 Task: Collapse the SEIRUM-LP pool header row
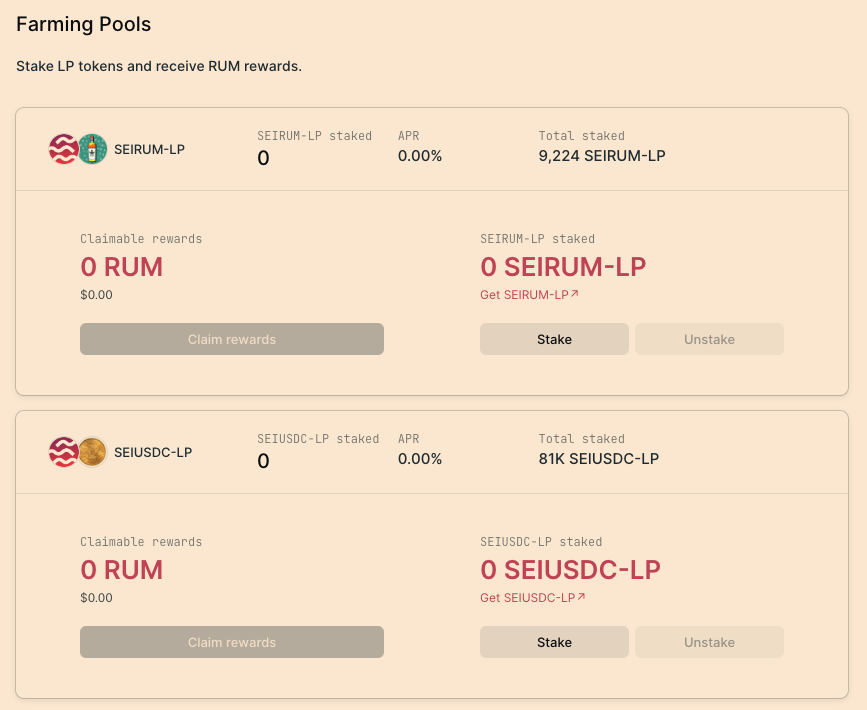(432, 148)
